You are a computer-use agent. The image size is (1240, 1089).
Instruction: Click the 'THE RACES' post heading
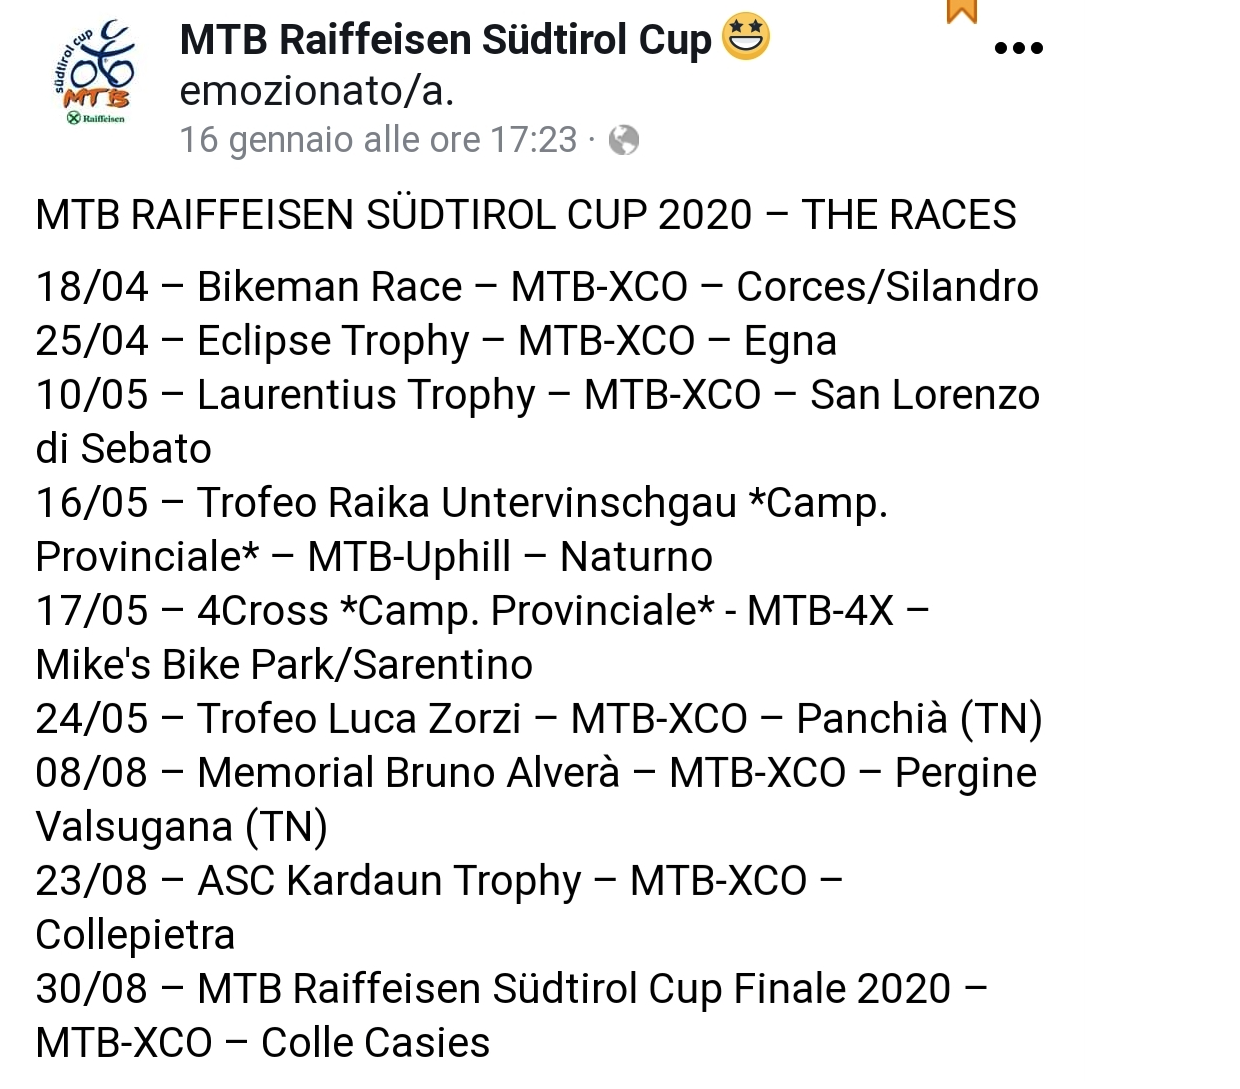[908, 215]
